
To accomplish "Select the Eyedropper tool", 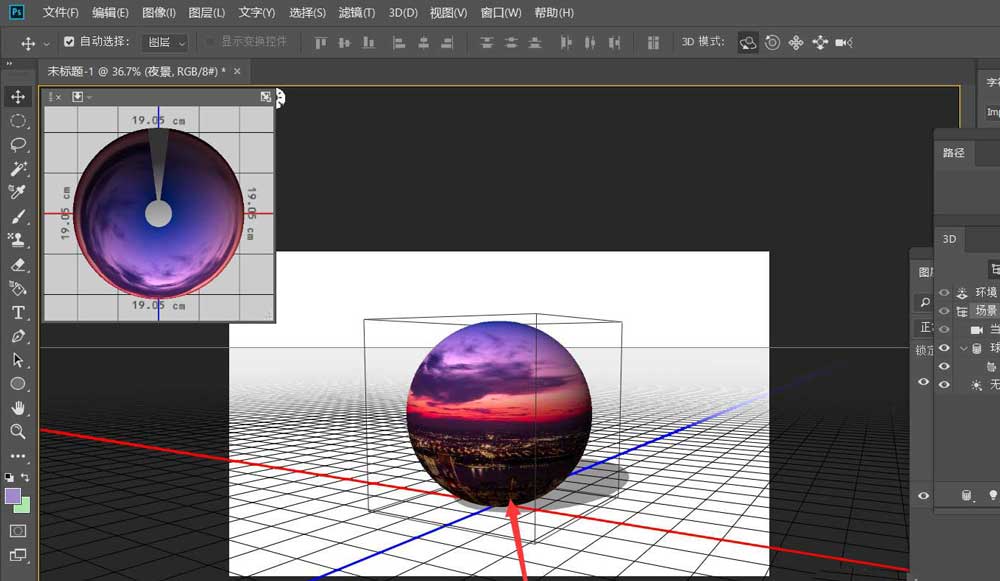I will pos(18,192).
